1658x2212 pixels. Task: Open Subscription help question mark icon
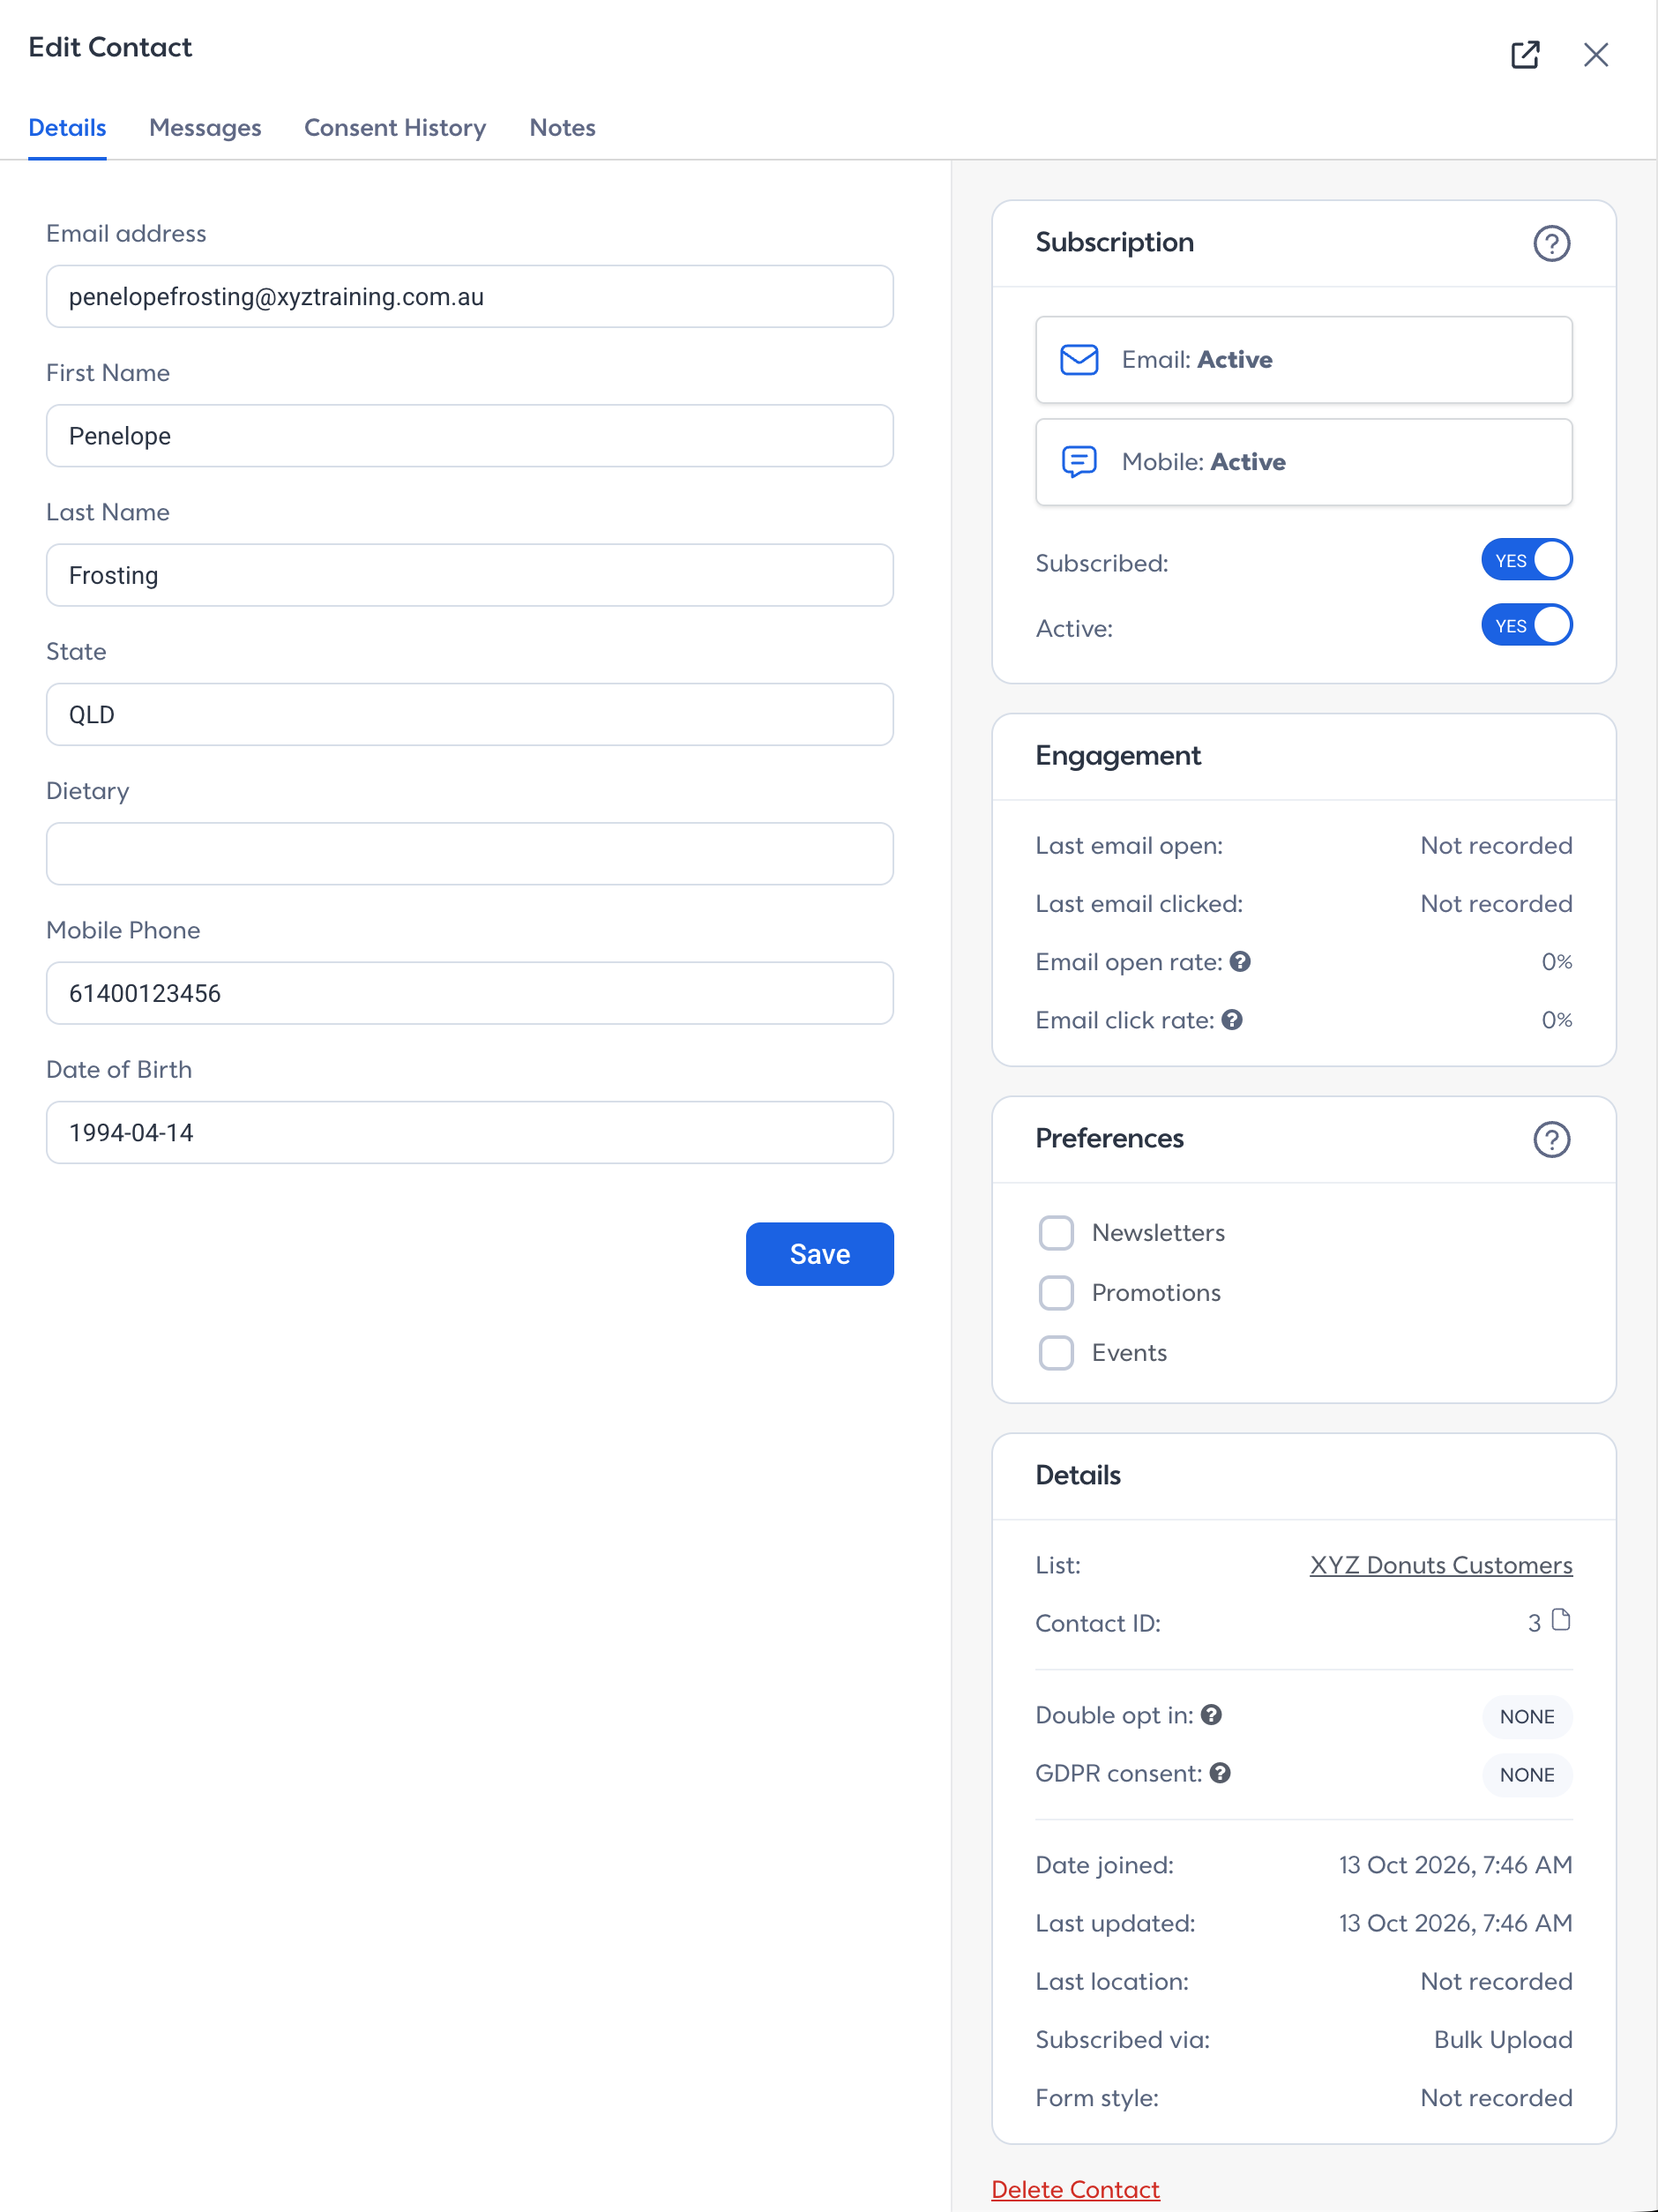(1551, 243)
